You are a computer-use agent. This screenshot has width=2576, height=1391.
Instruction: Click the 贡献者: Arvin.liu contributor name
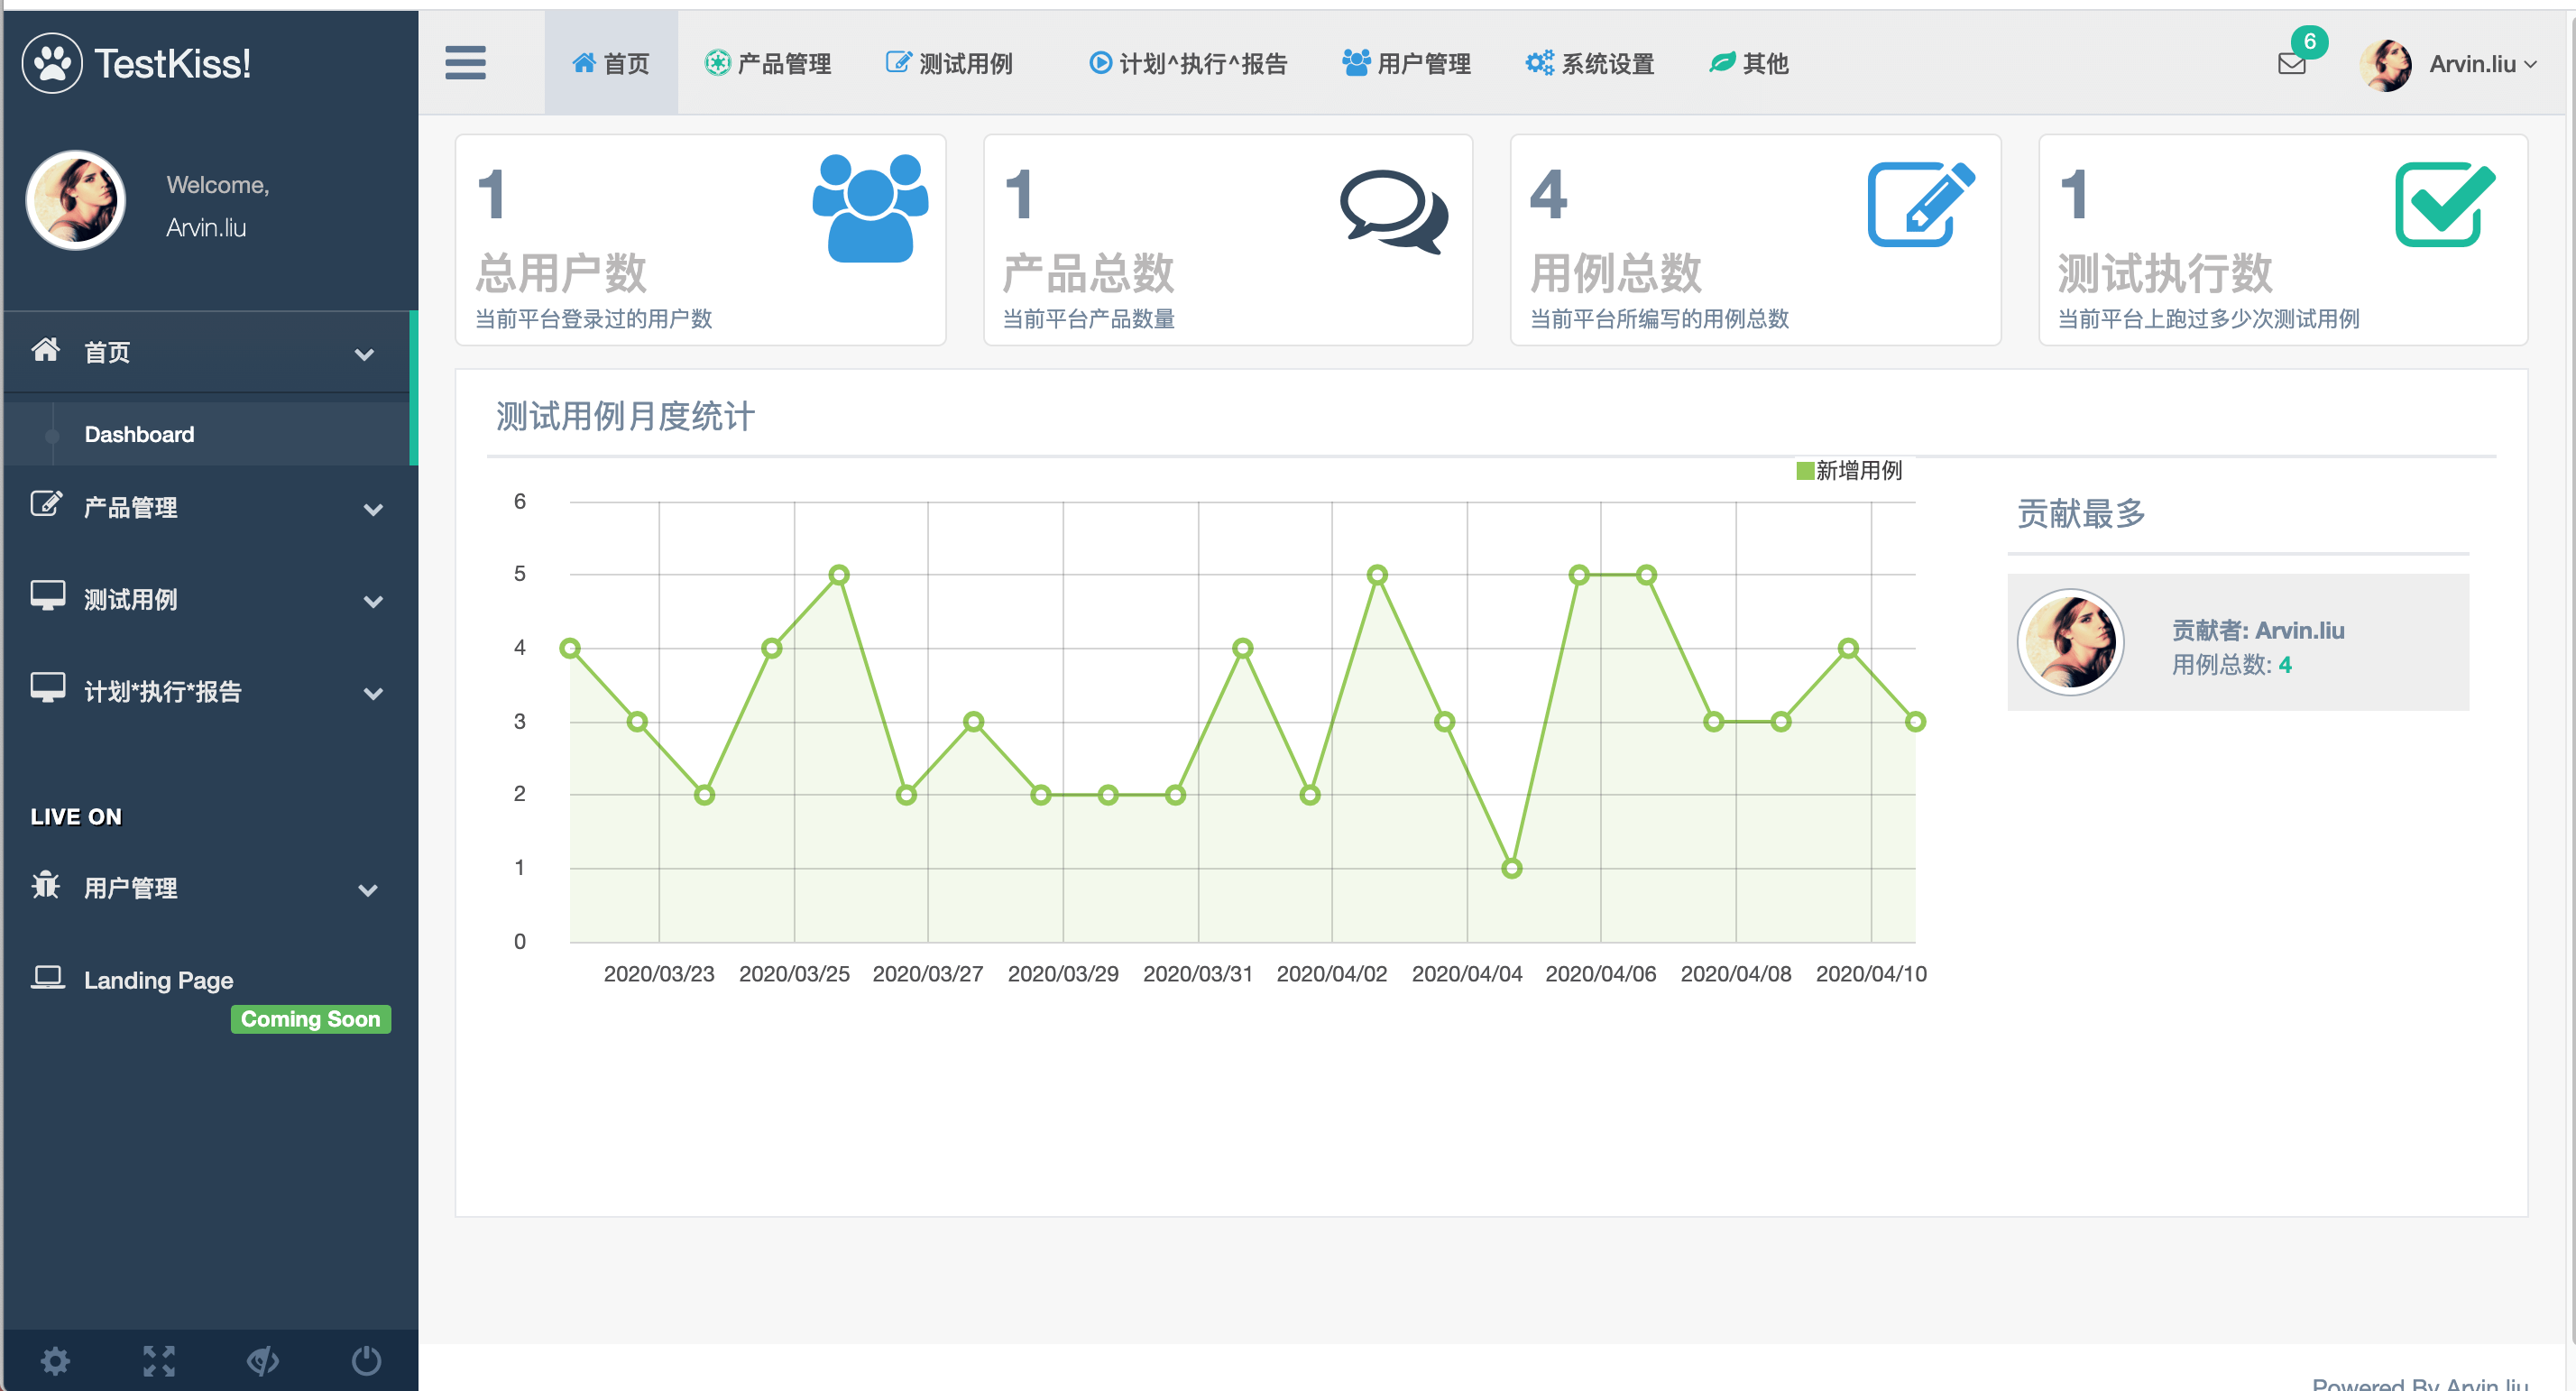click(2257, 630)
